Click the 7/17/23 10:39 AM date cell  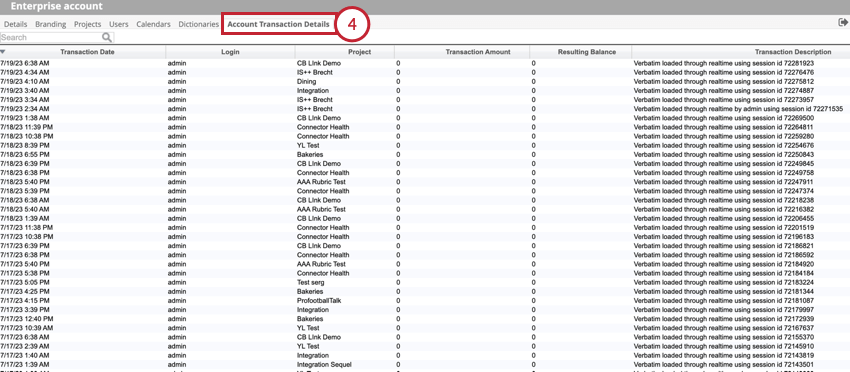click(27, 328)
